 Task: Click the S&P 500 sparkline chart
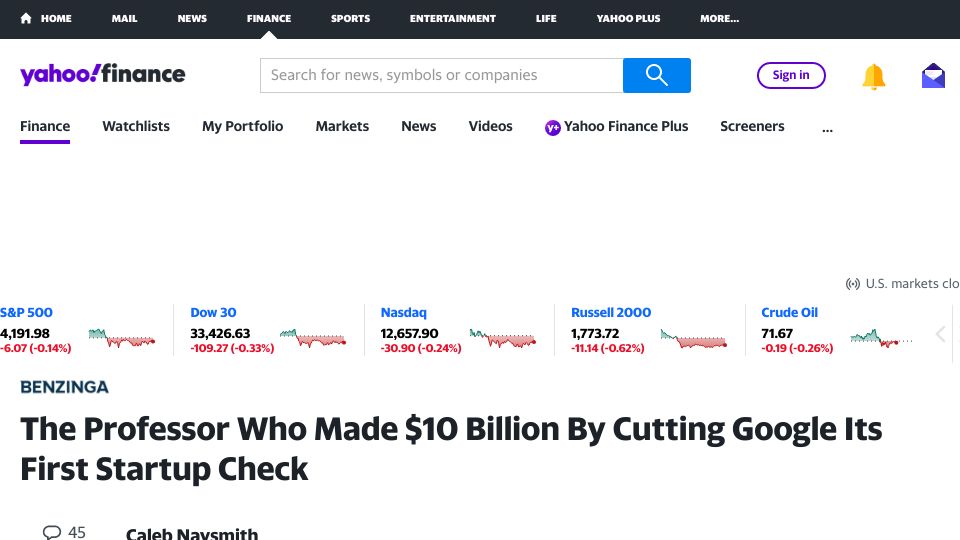[122, 337]
